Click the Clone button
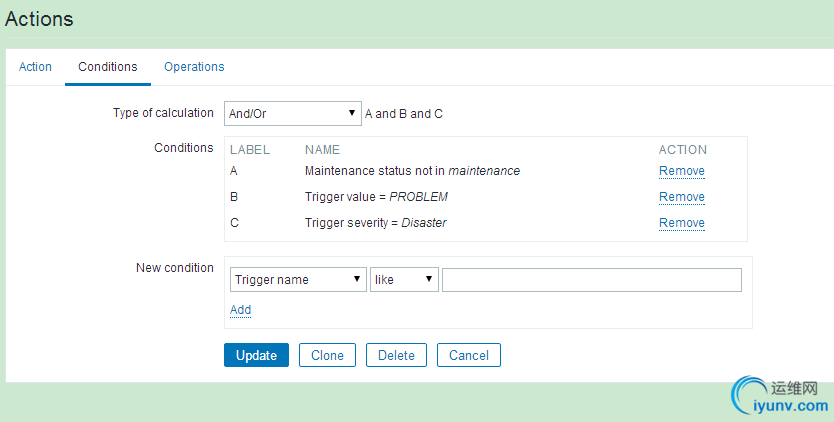 tap(327, 355)
